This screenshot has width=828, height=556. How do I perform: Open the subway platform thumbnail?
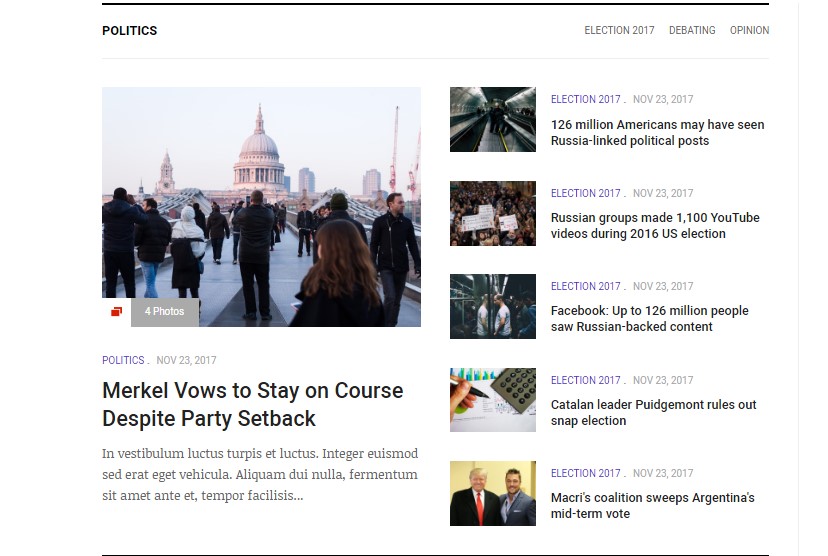493,306
